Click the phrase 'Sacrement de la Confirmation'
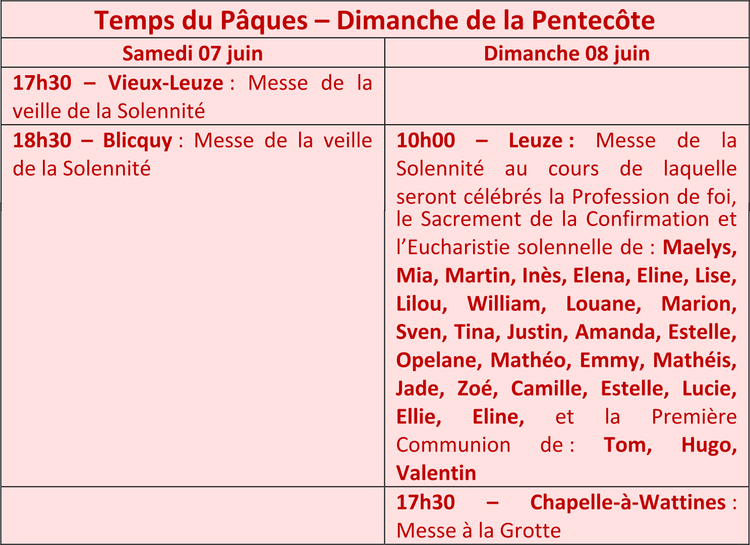Viewport: 750px width, 545px height. [x=563, y=219]
